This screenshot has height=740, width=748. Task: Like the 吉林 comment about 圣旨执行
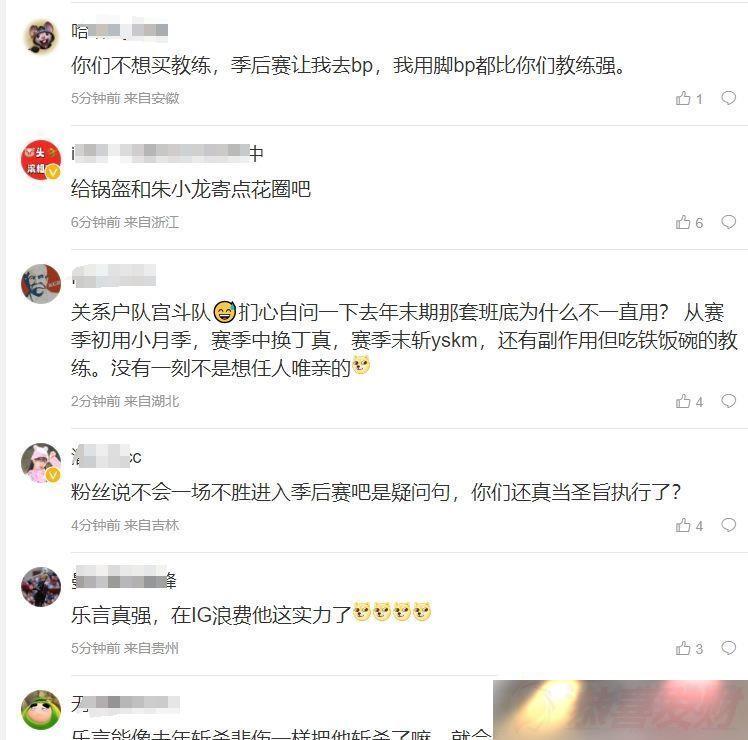(689, 525)
